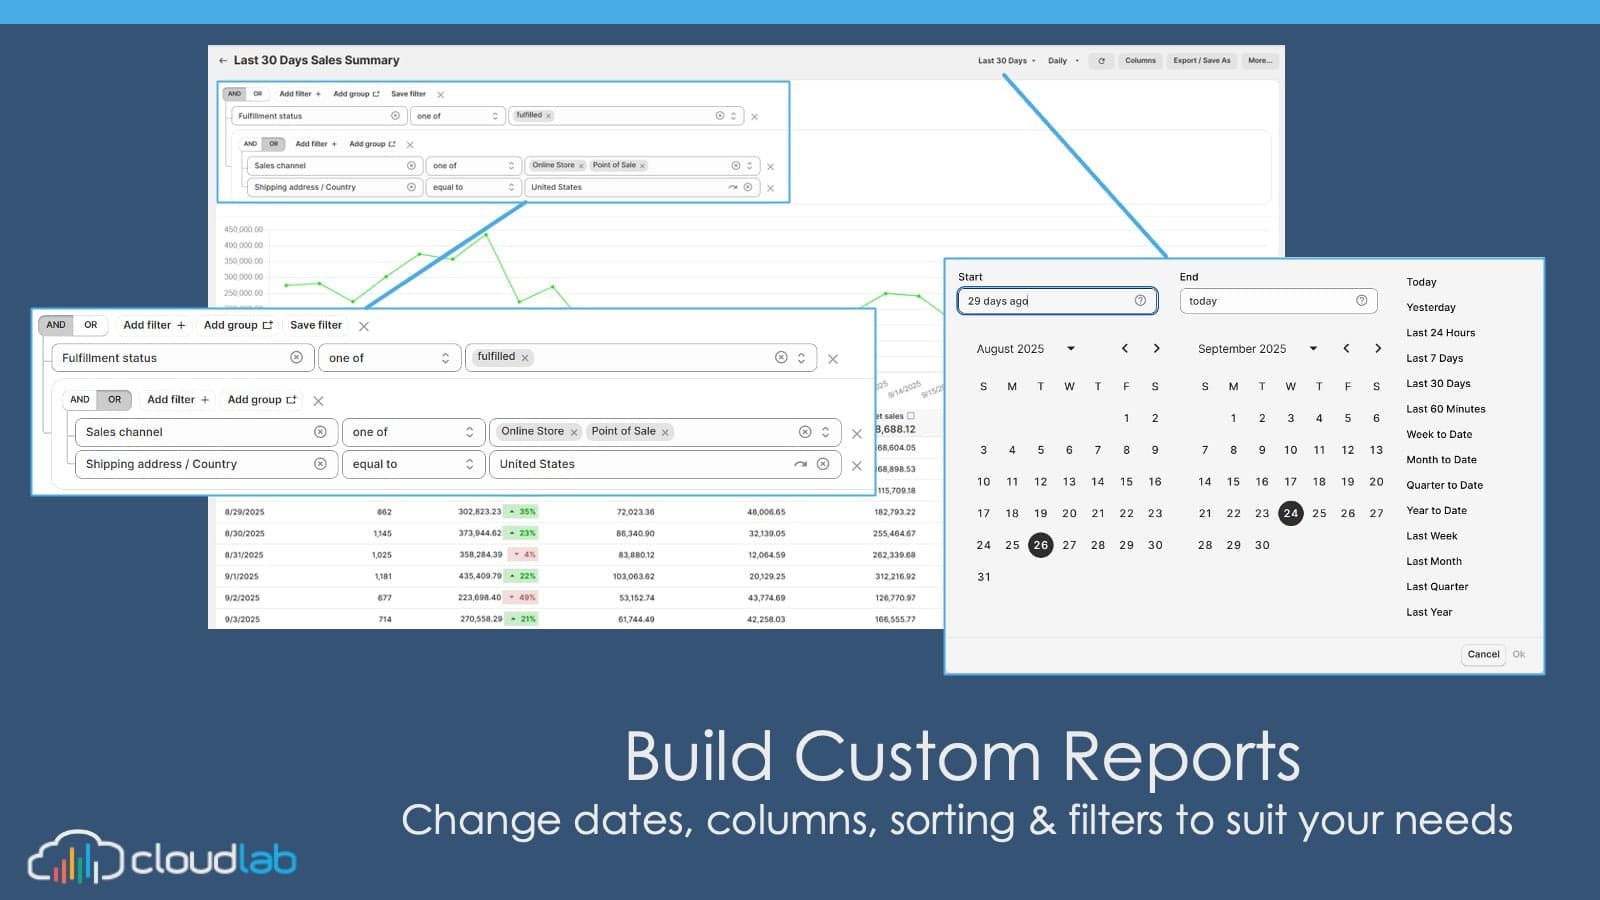Click the Add group icon in the nested filter
Screen dimensions: 1600x900
(x=290, y=399)
